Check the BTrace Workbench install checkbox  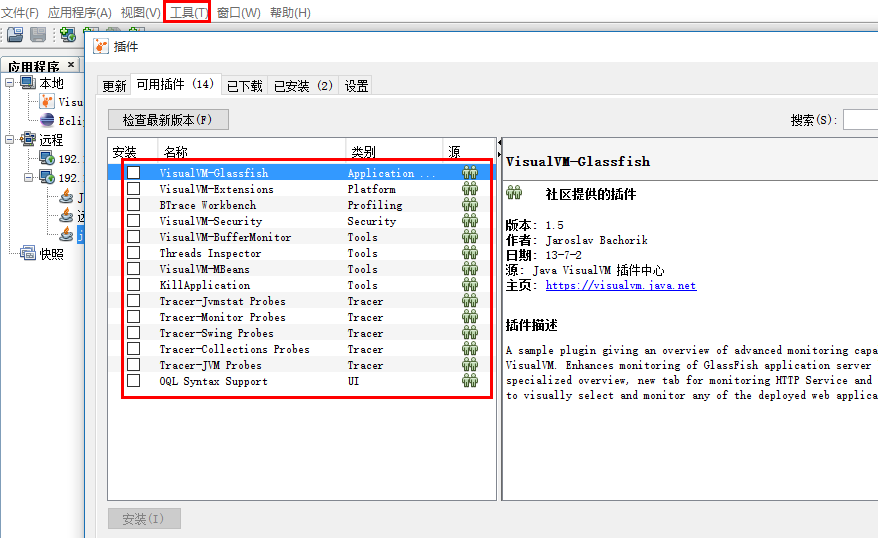[133, 205]
